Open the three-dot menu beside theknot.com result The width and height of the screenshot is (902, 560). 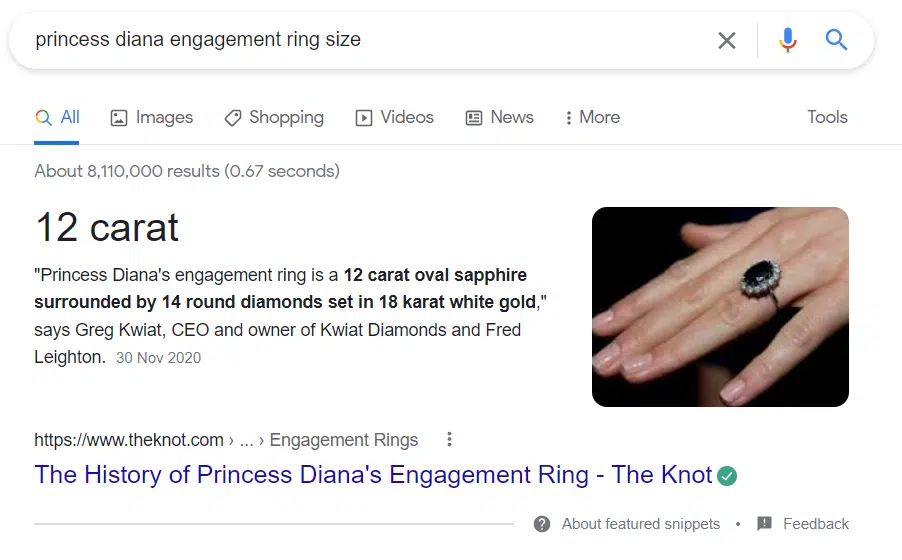[x=450, y=439]
